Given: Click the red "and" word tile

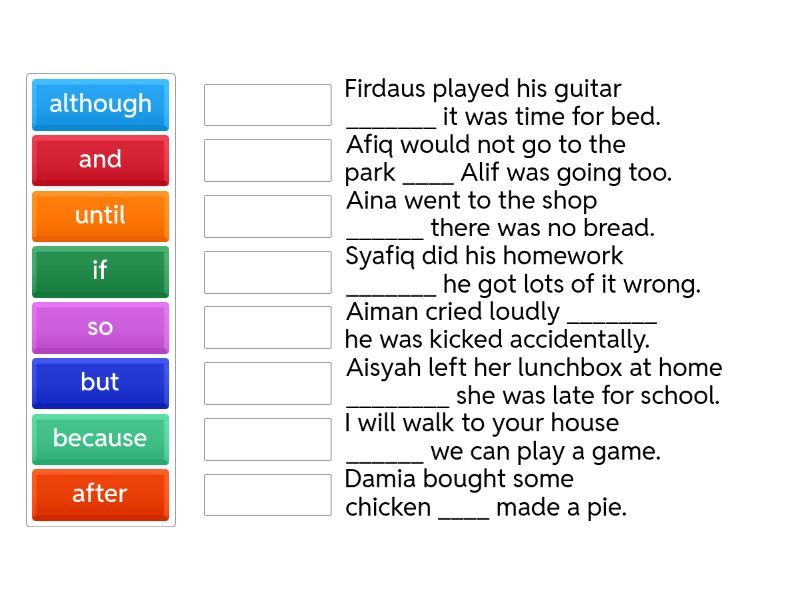Looking at the screenshot, I should tap(100, 160).
